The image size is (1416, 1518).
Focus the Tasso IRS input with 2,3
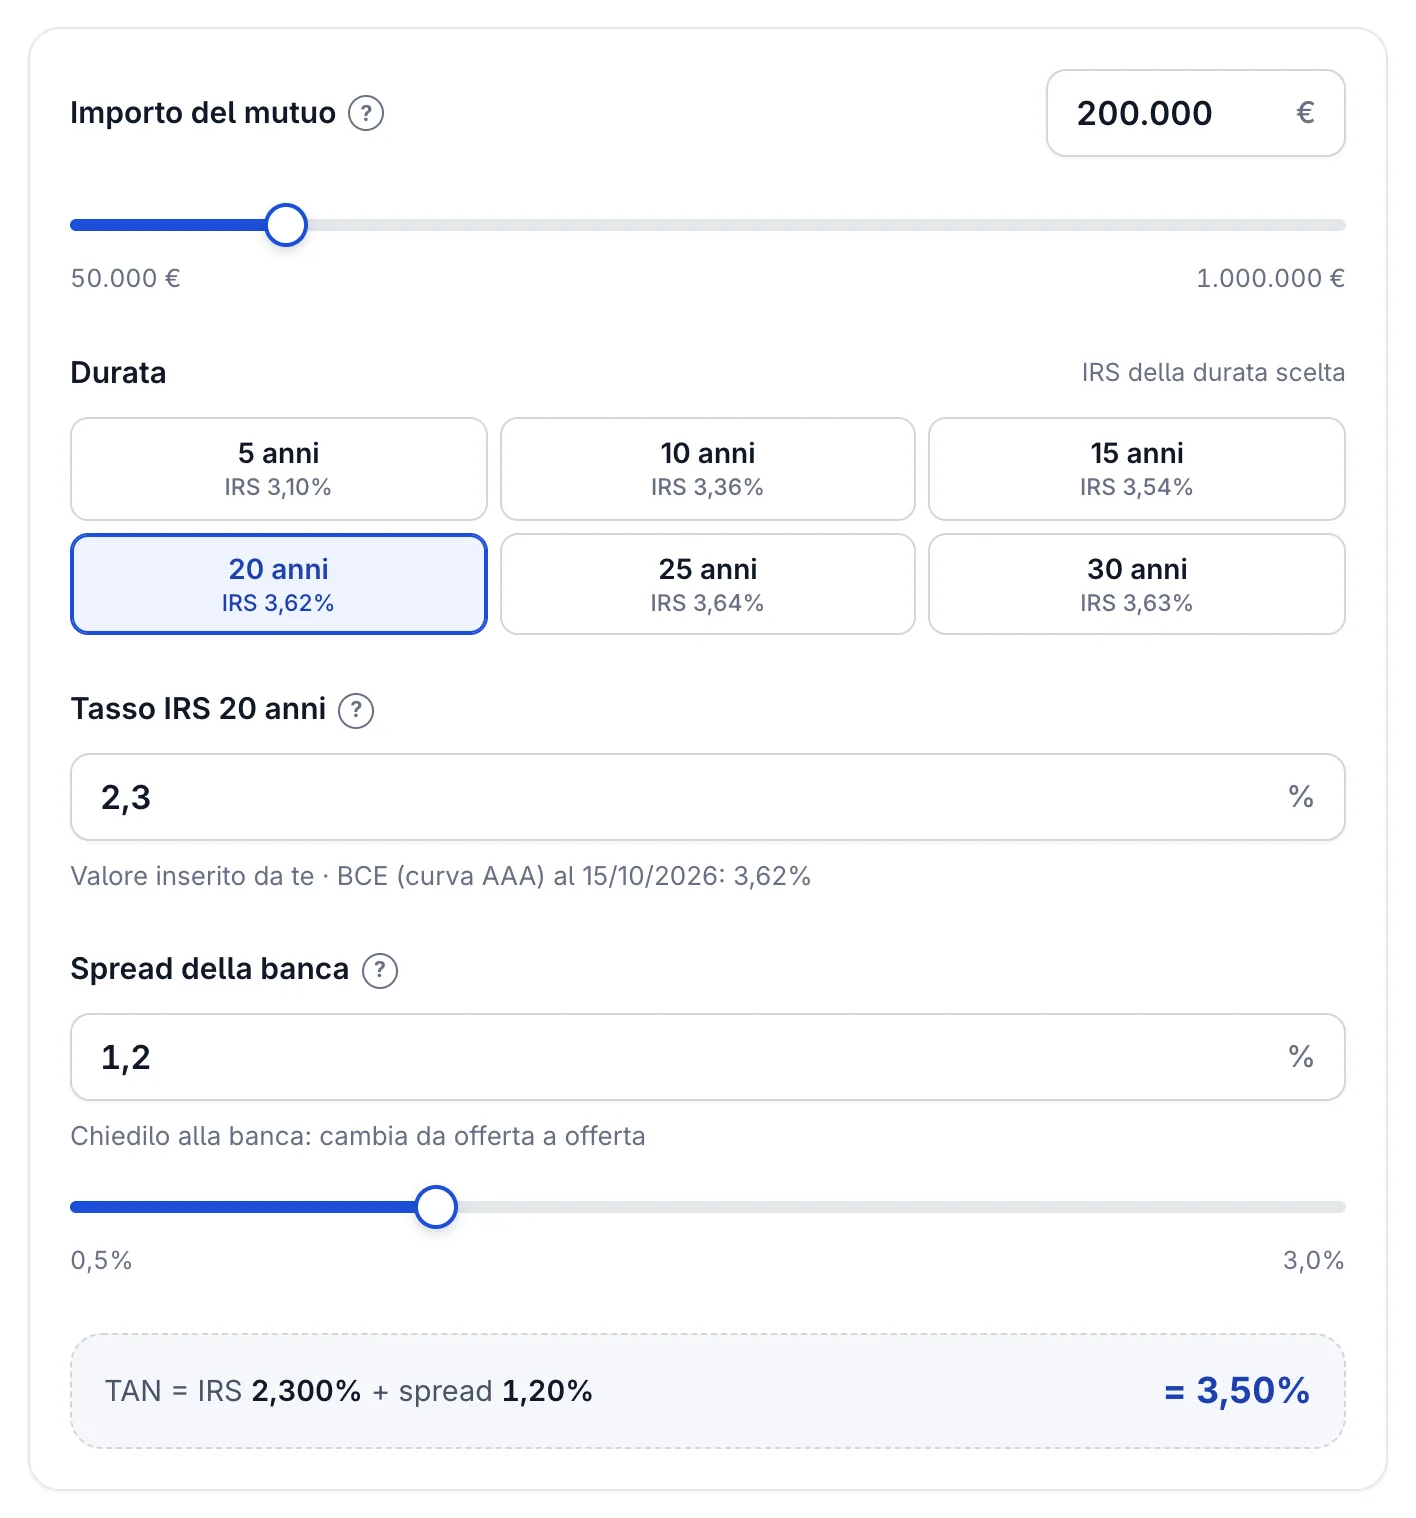[708, 797]
